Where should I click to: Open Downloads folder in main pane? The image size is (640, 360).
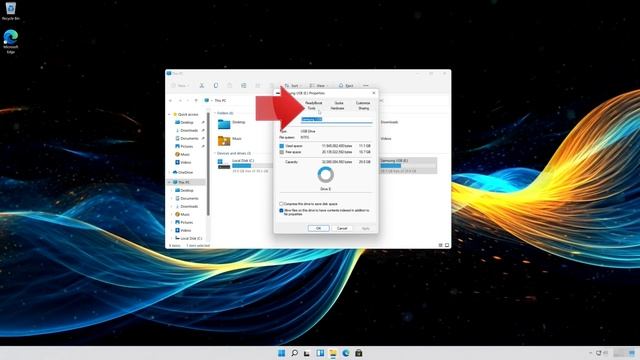tap(389, 122)
